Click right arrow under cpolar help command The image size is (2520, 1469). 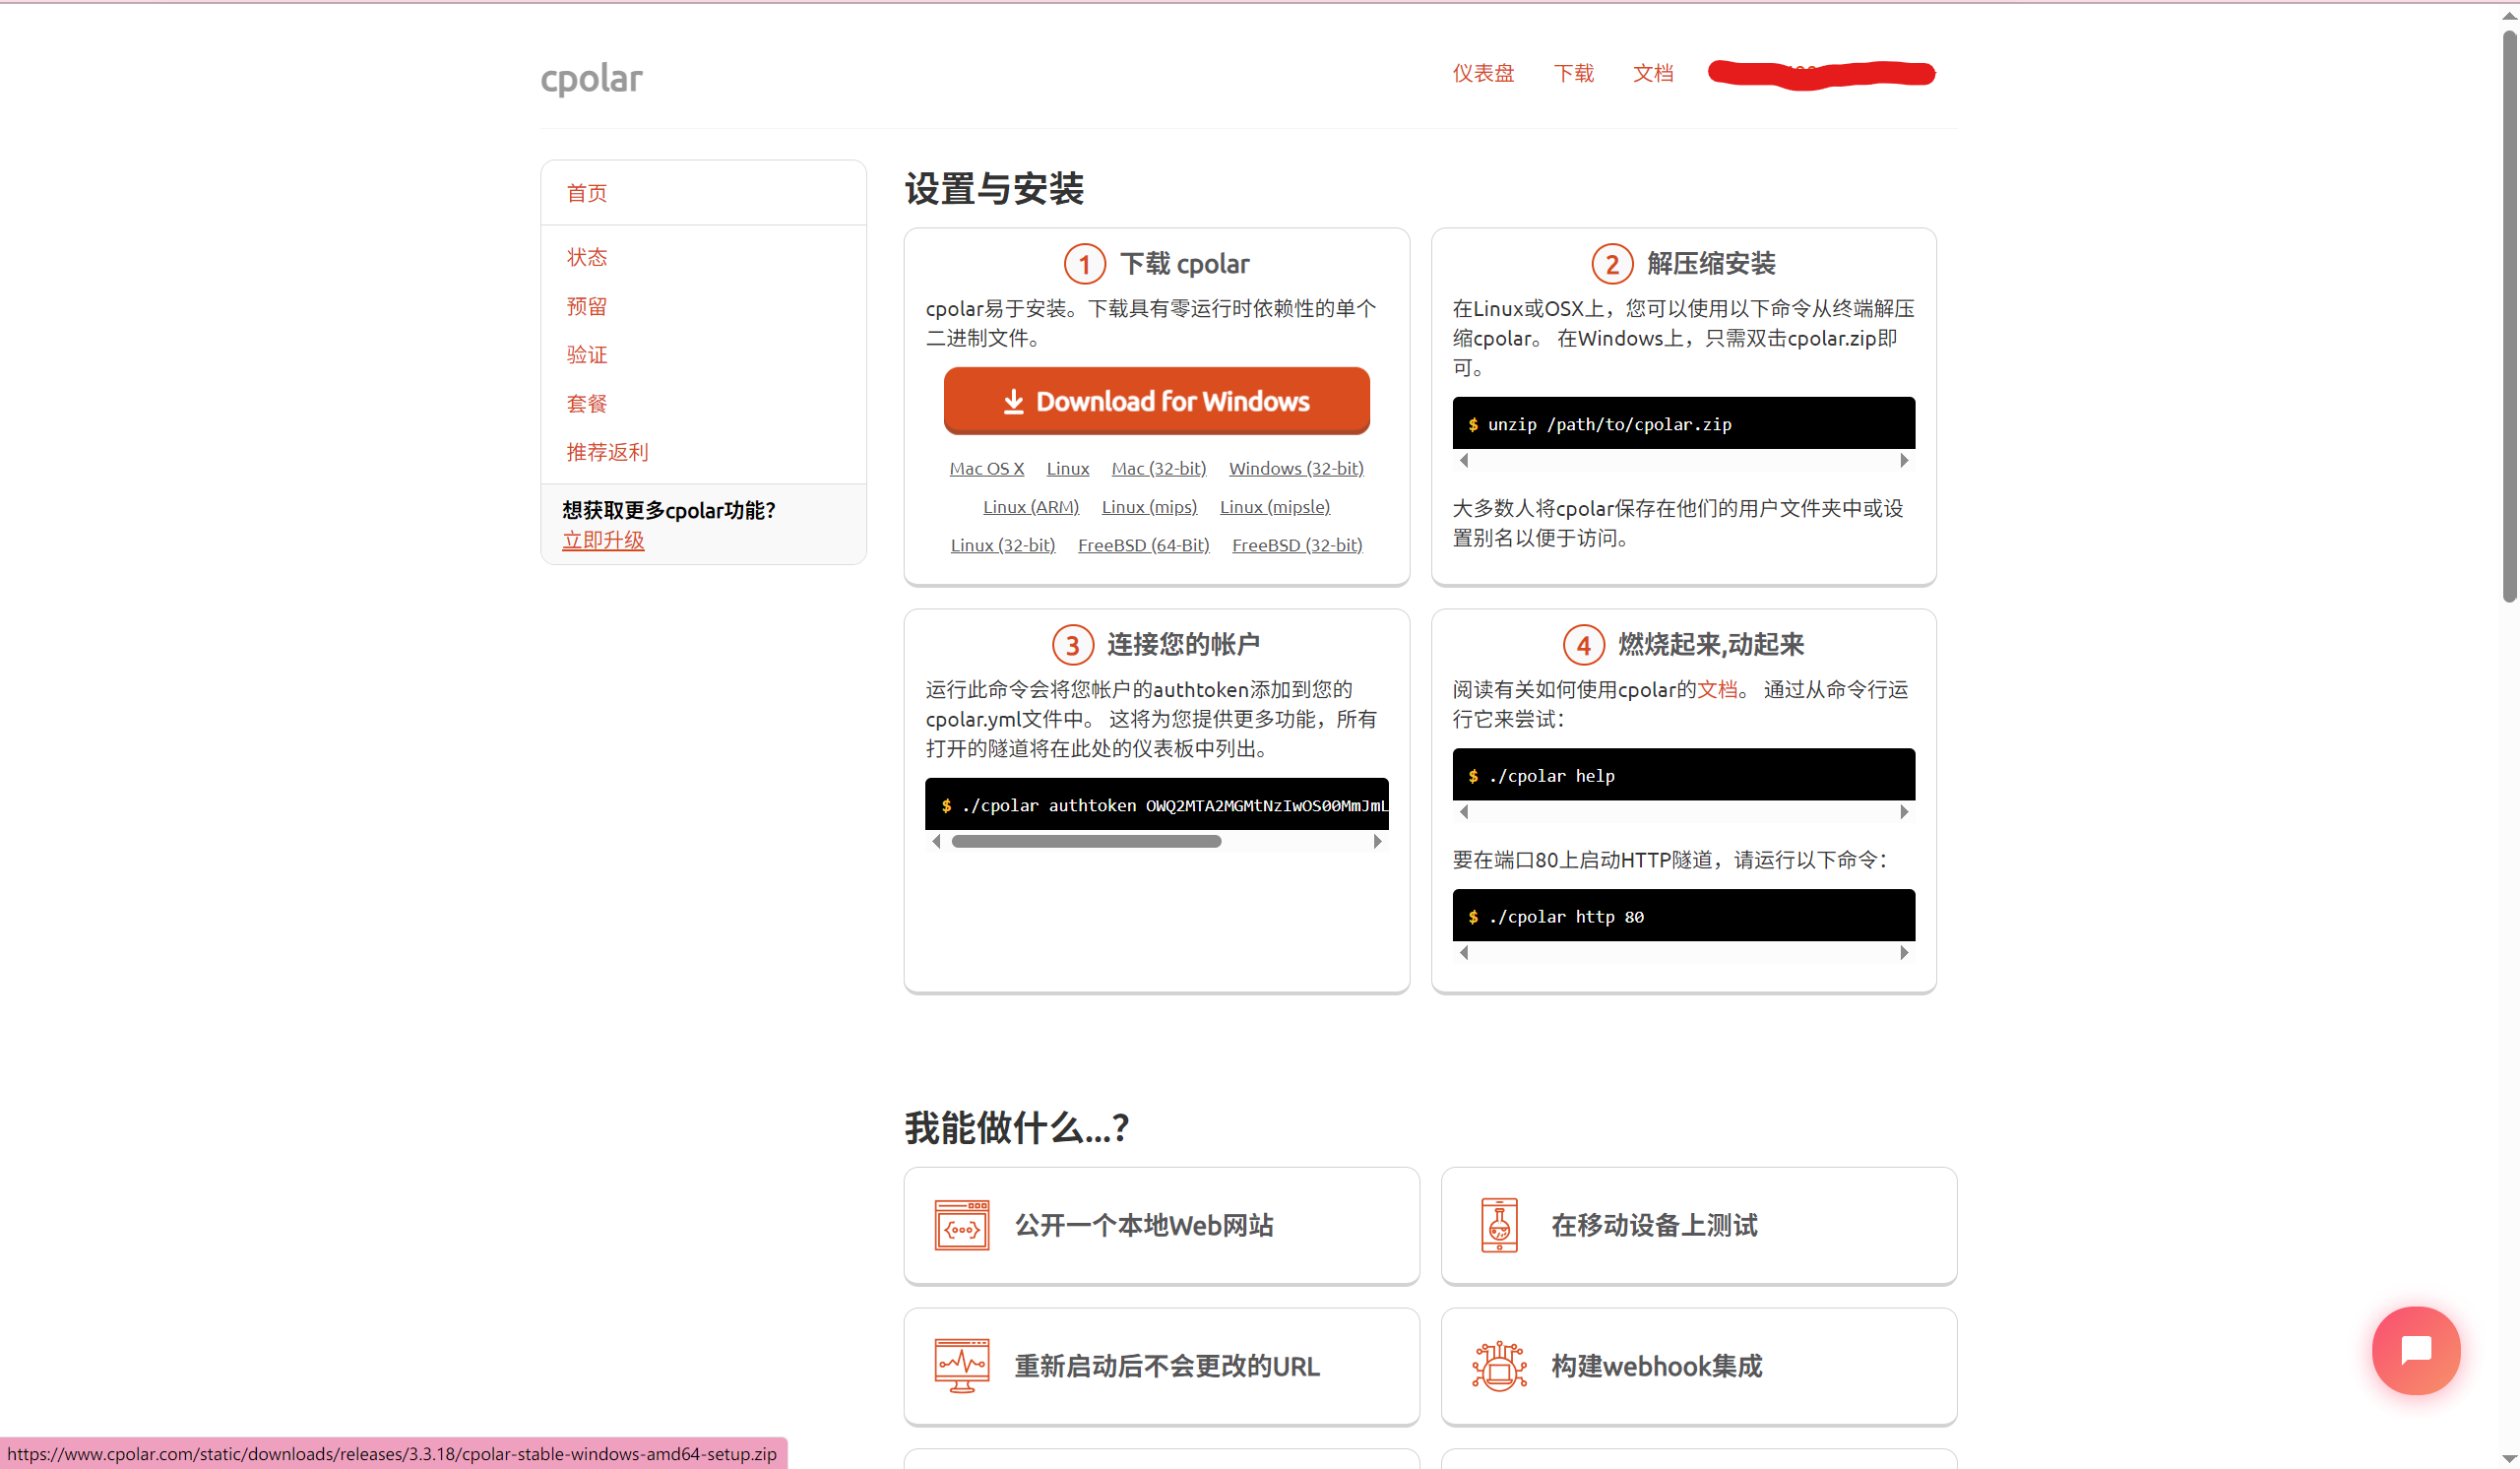click(x=1904, y=812)
